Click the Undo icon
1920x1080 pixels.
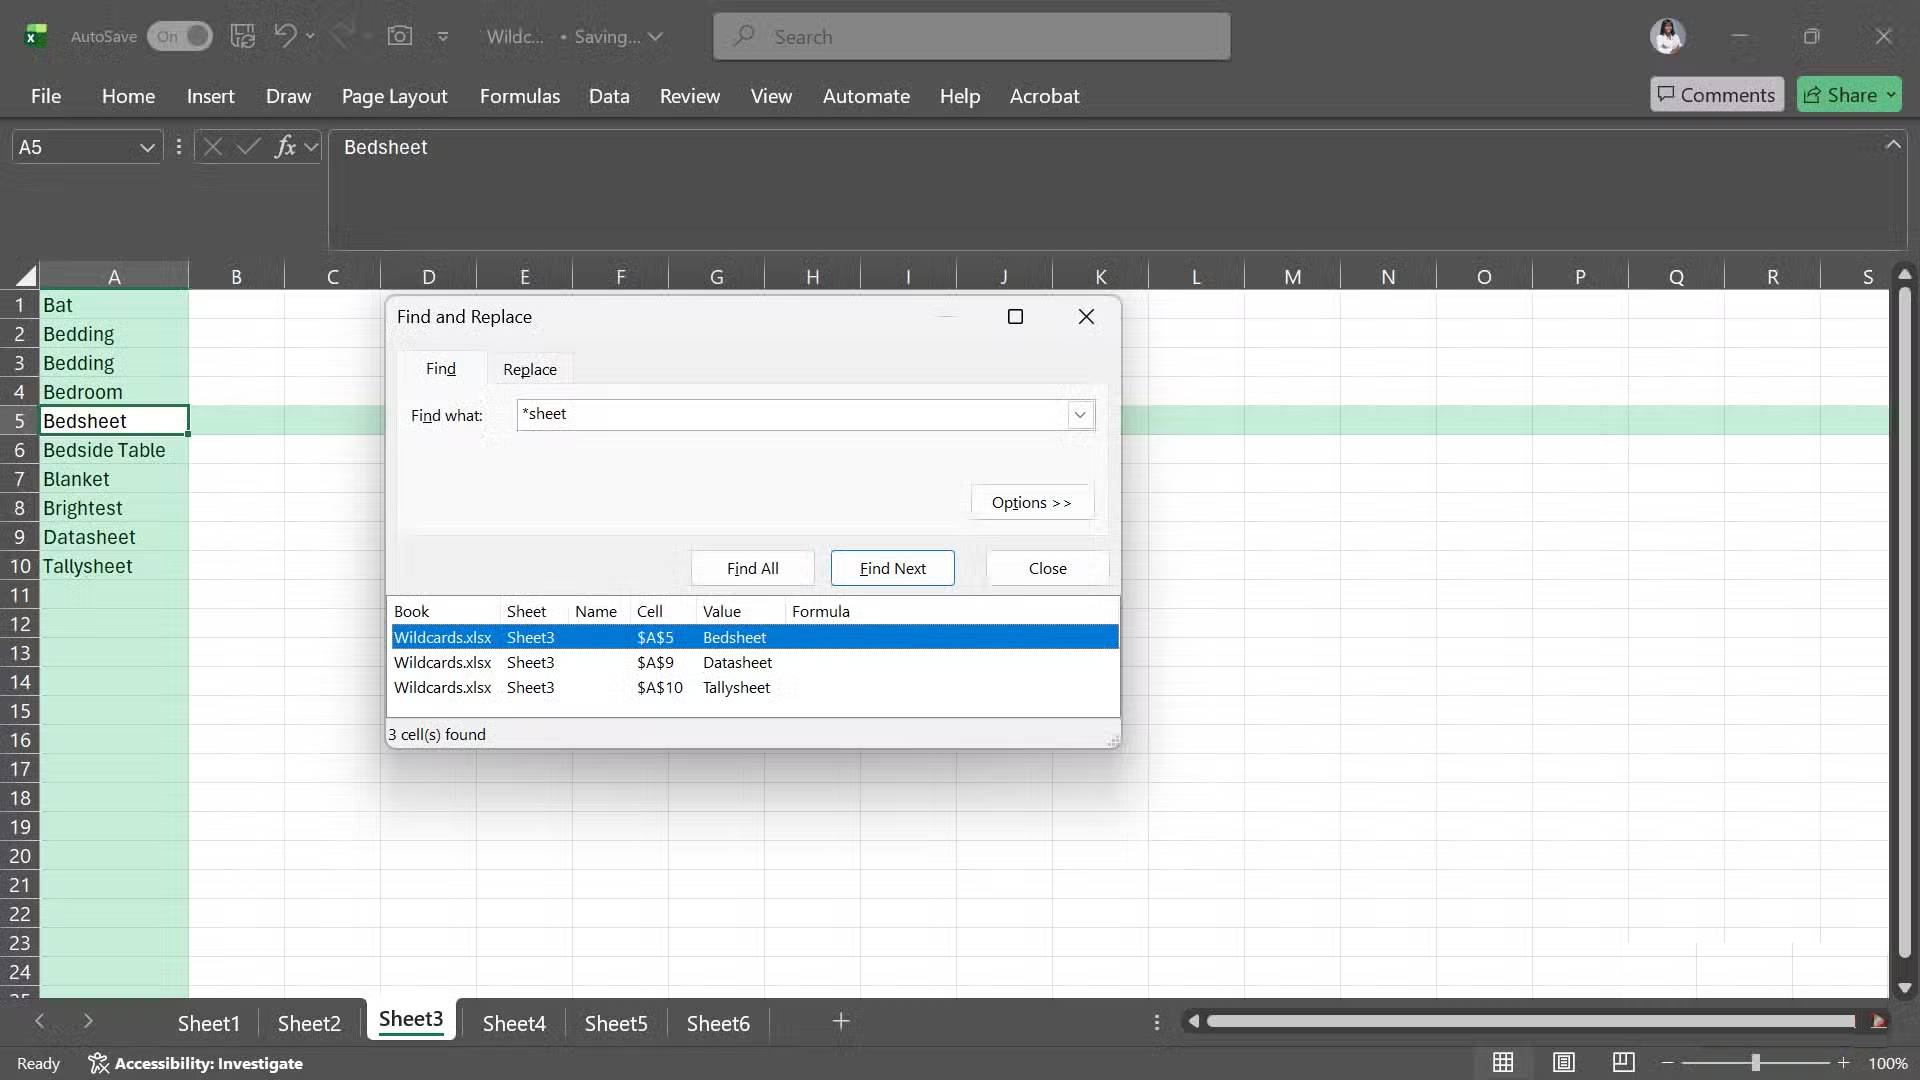tap(286, 36)
